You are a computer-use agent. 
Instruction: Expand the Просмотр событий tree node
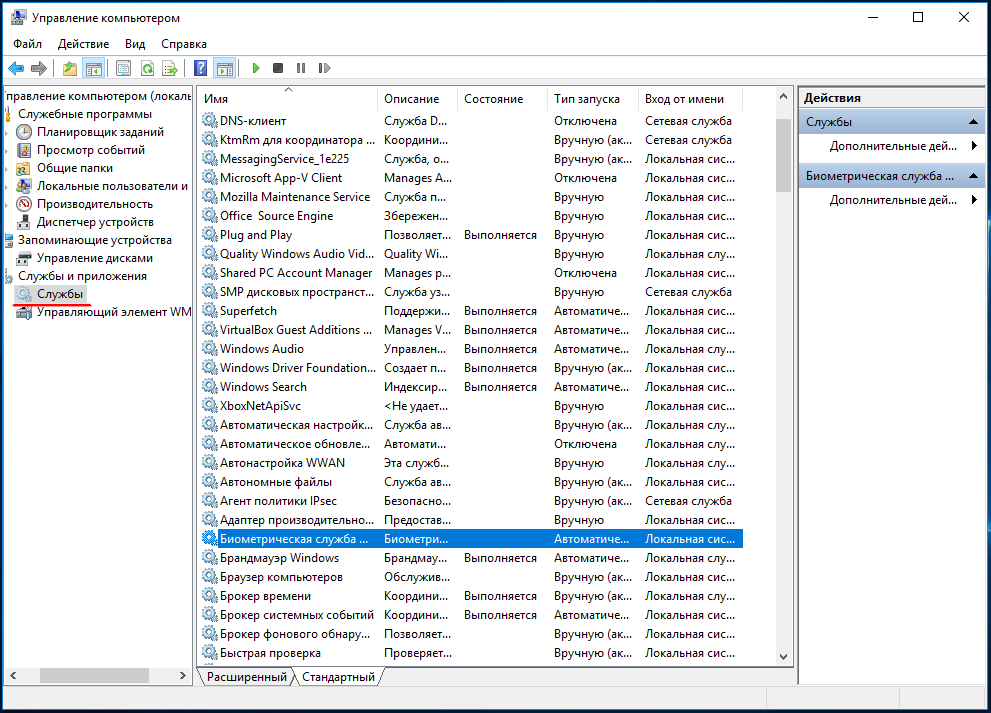7,150
